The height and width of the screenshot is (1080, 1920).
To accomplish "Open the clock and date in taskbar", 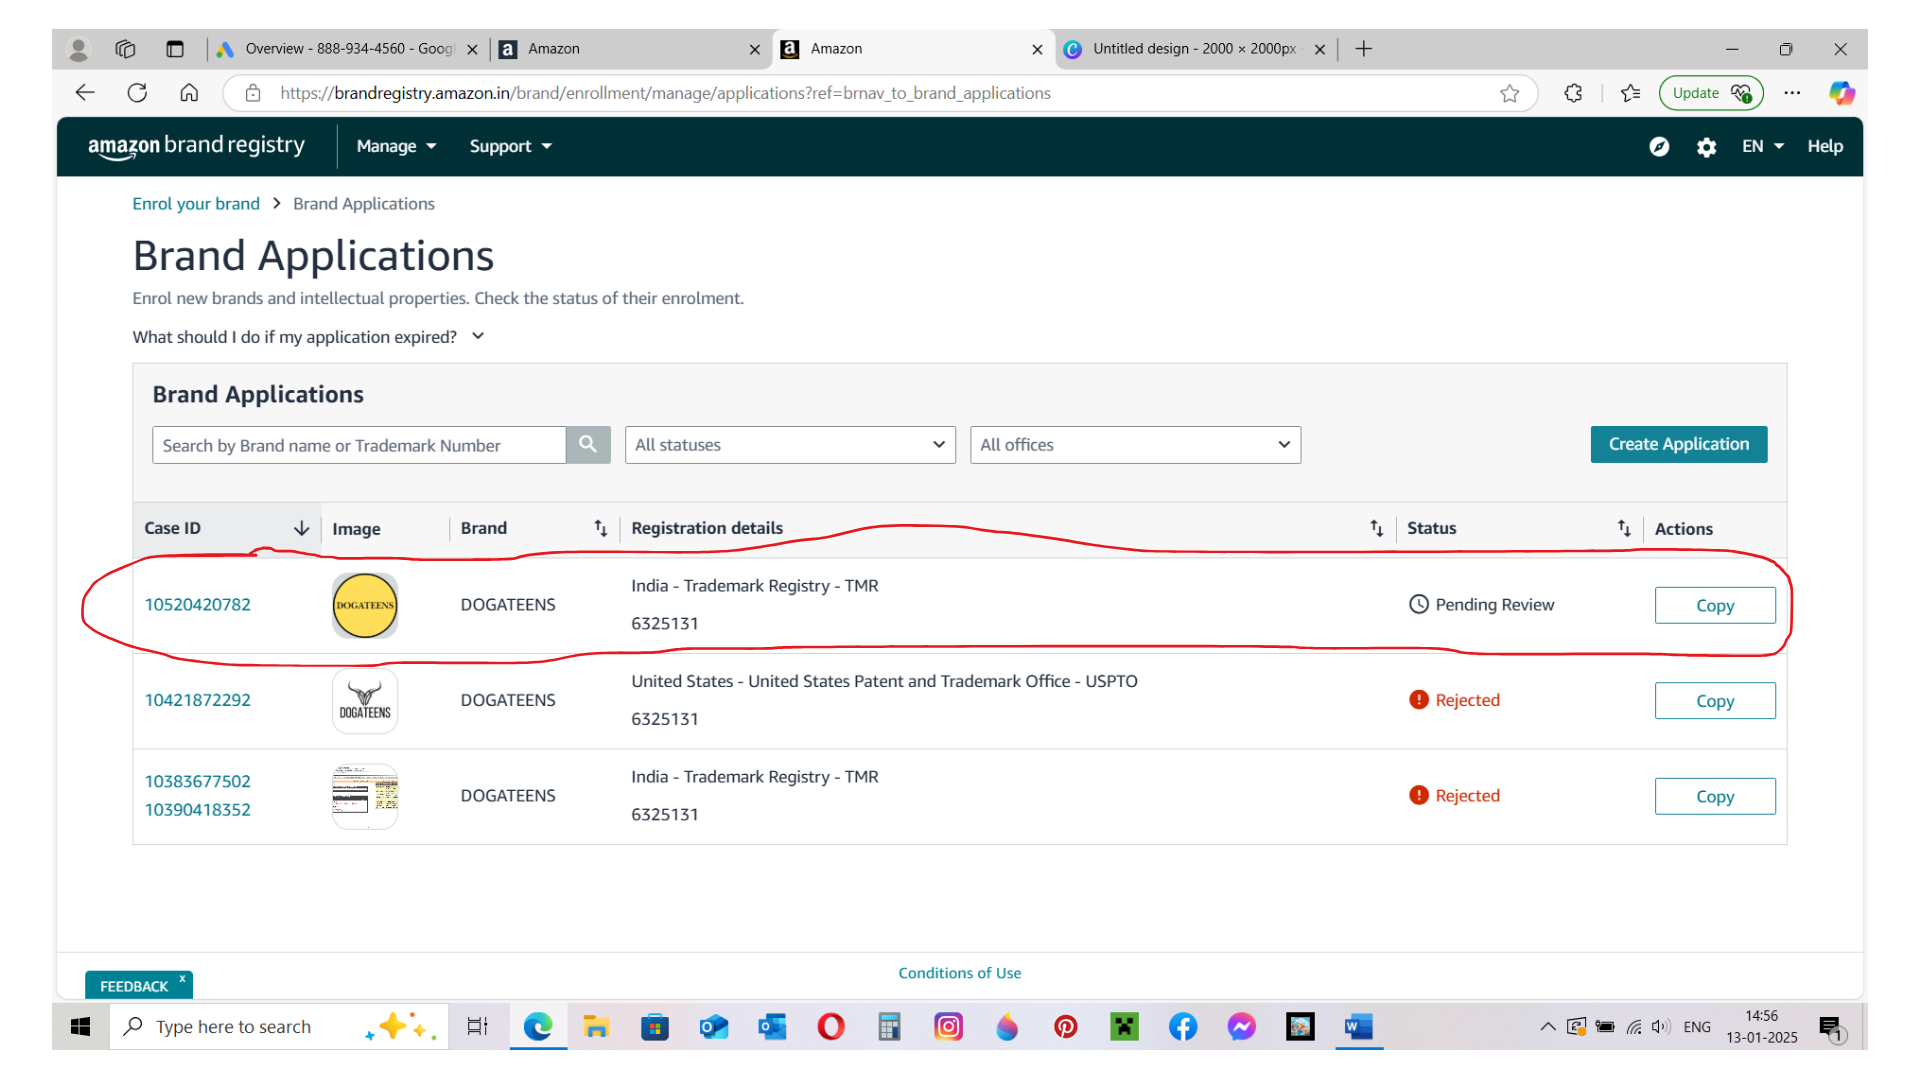I will (1761, 1027).
